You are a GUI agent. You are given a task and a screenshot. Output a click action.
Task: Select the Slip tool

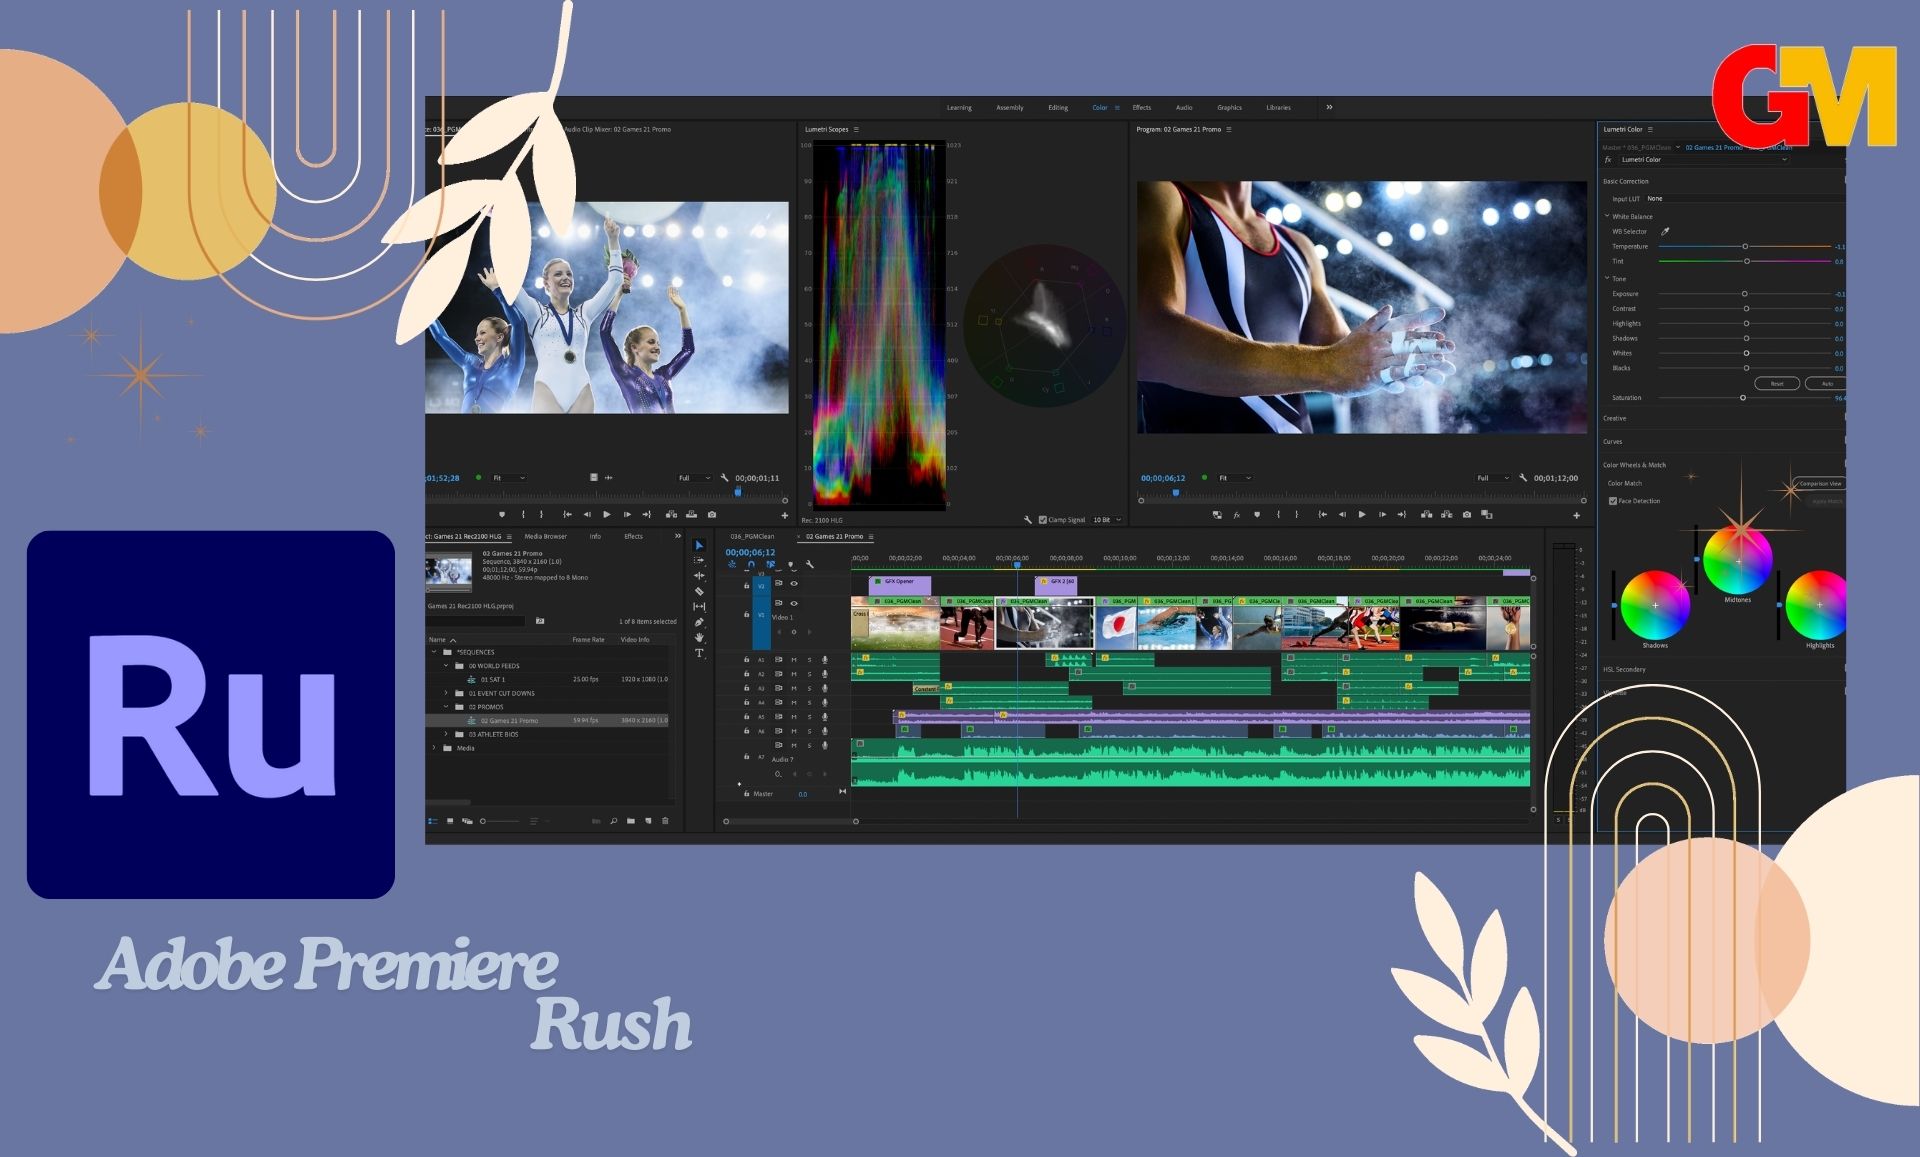tap(699, 607)
